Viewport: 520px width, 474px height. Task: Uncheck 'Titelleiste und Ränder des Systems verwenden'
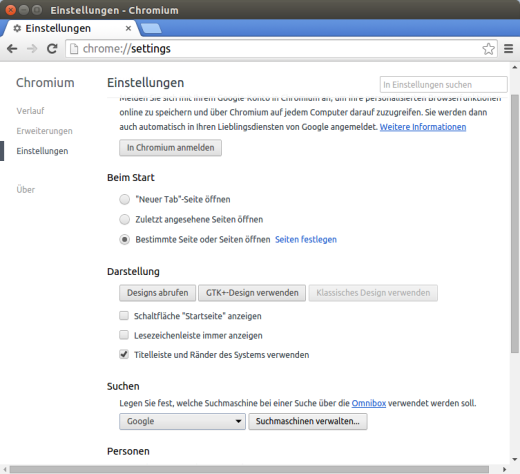(124, 354)
